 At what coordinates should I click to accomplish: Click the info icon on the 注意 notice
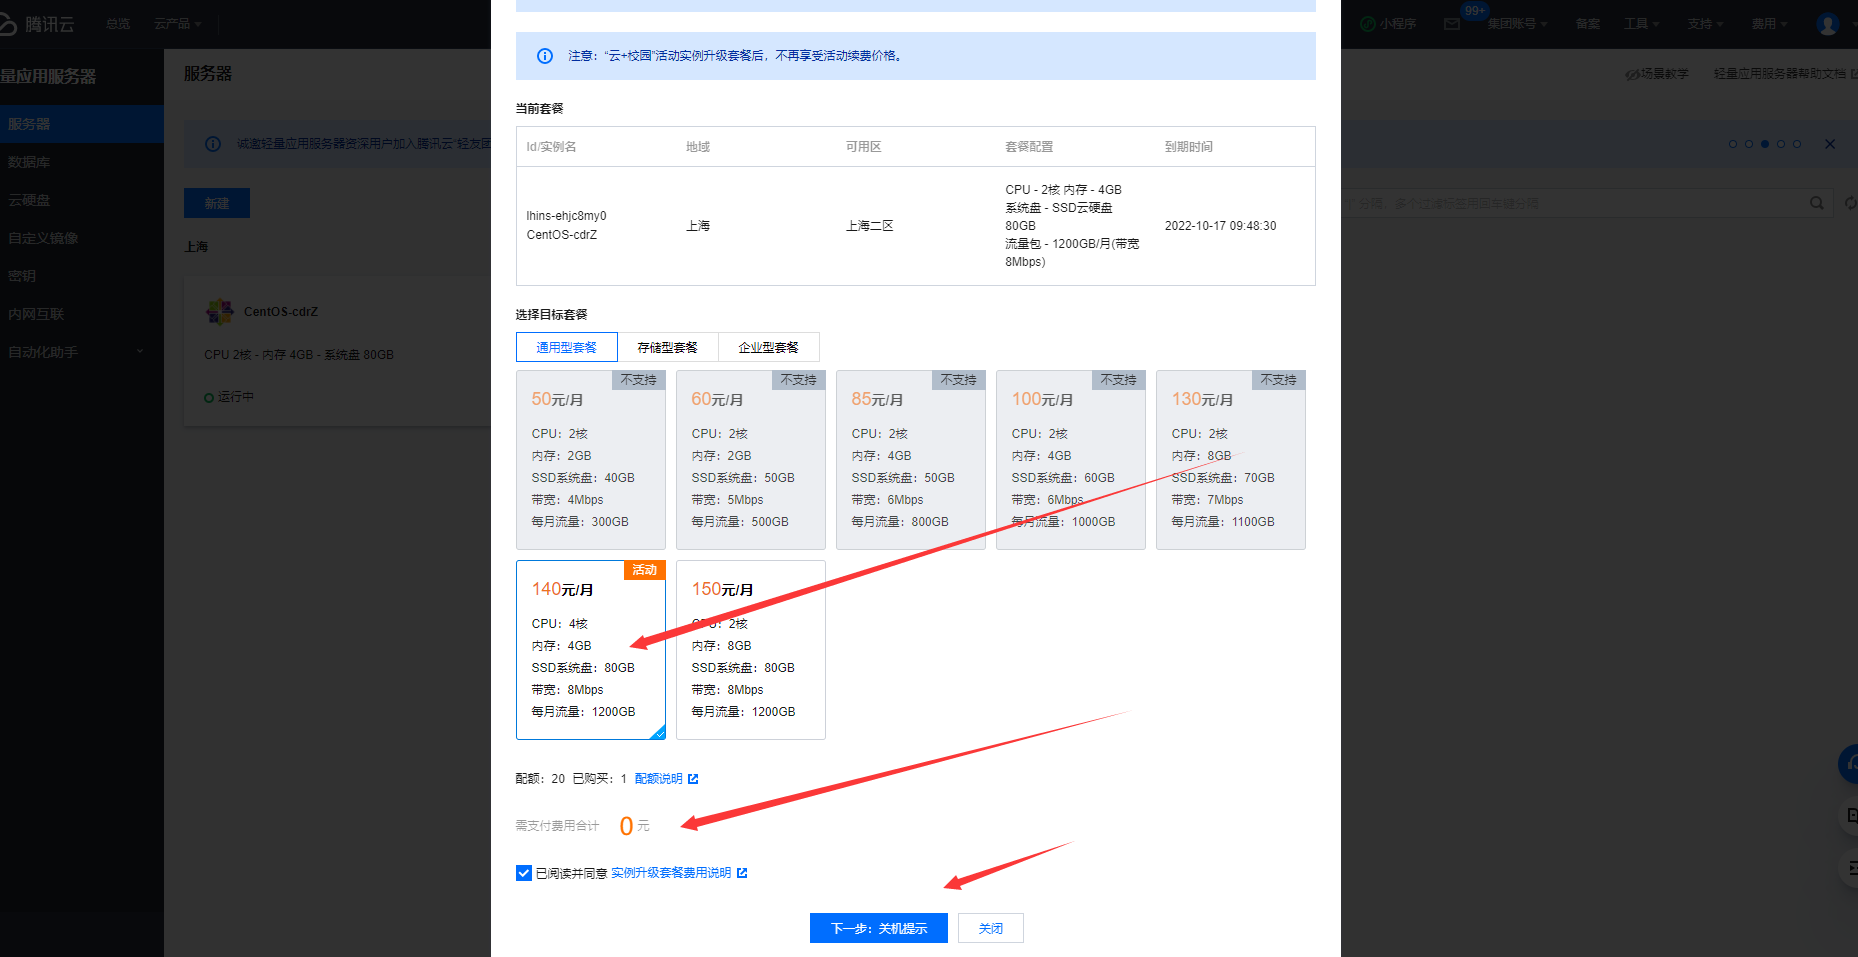coord(545,56)
